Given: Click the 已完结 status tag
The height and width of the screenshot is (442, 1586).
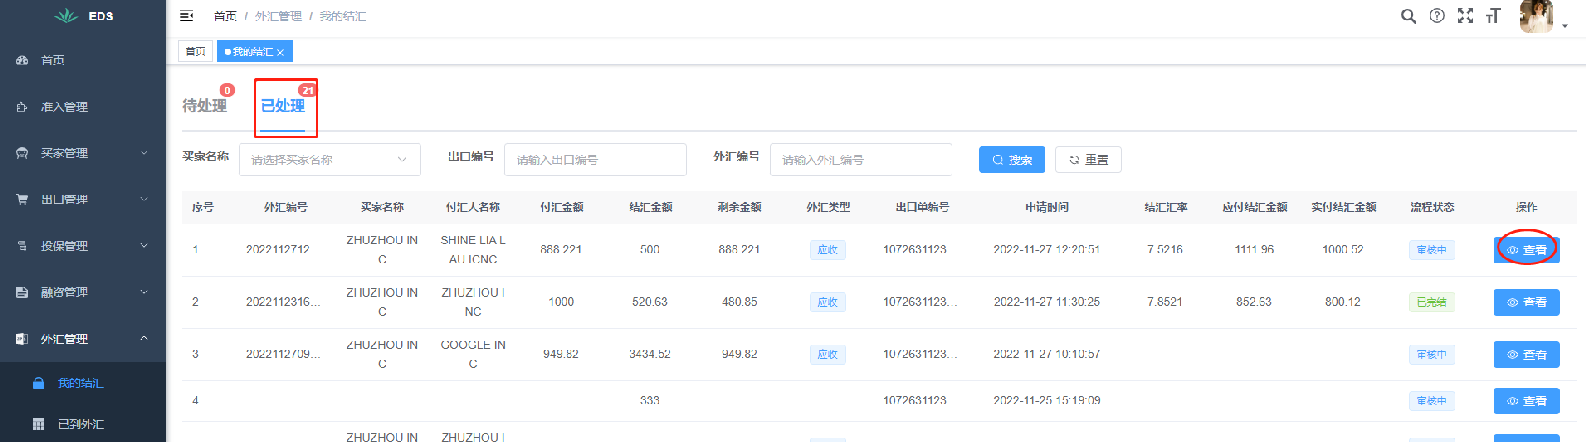Looking at the screenshot, I should tap(1431, 302).
